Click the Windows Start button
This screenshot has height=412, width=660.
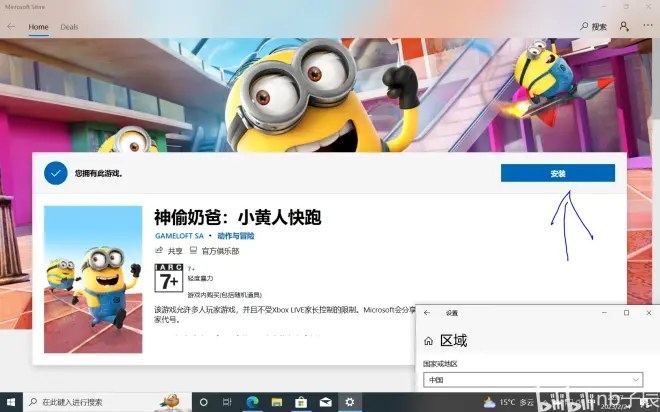point(10,402)
